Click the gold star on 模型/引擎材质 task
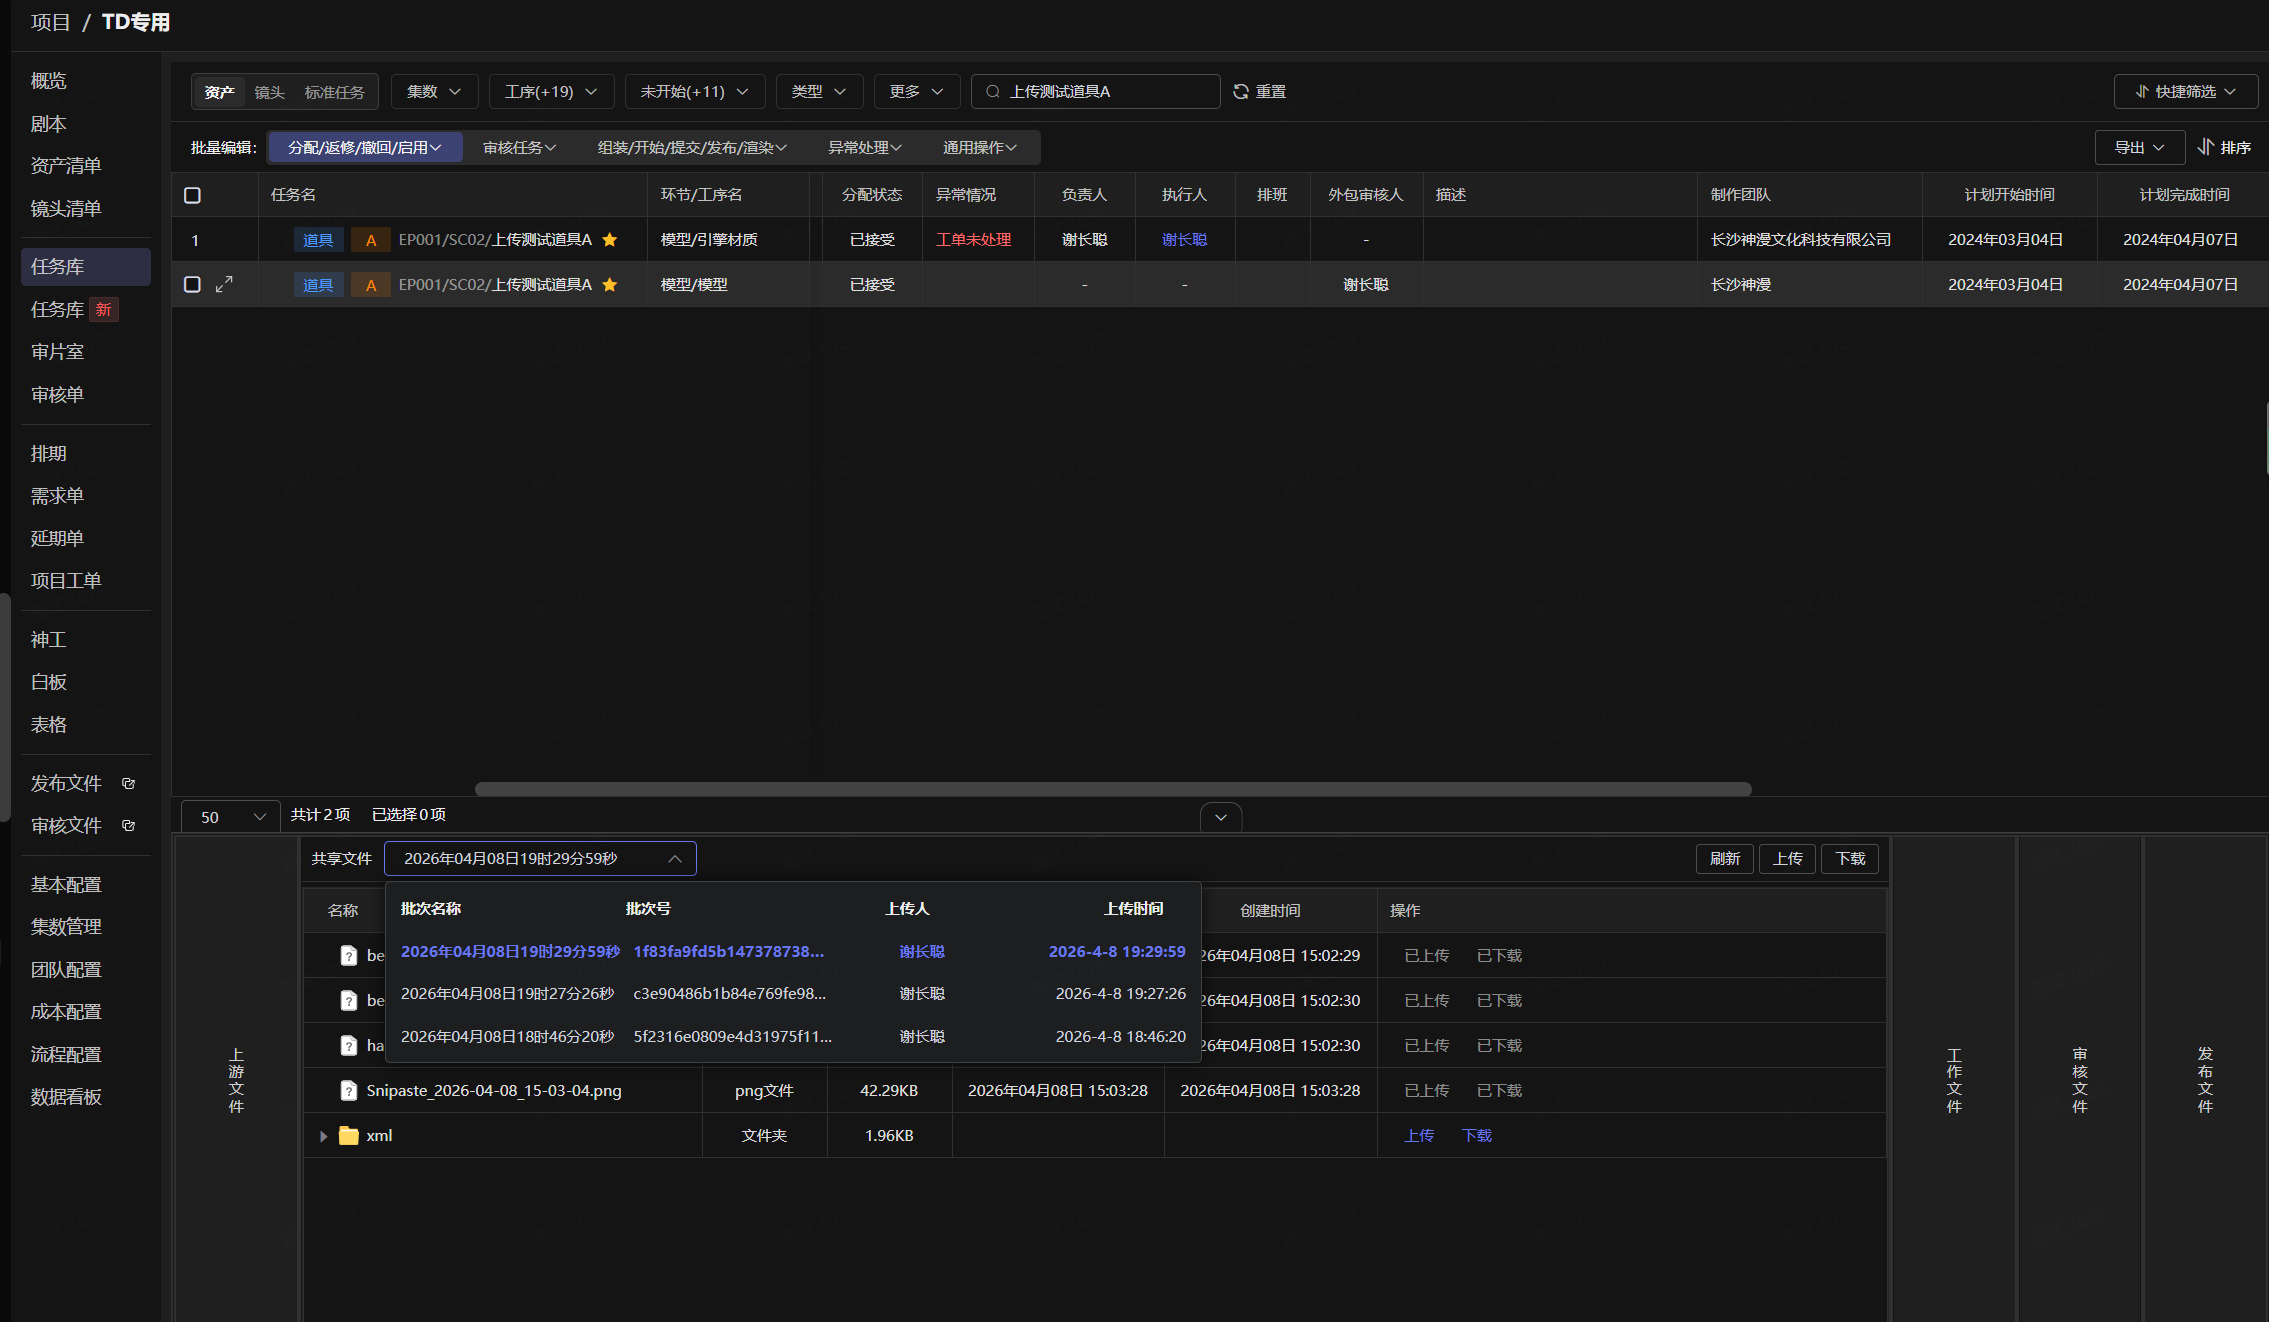This screenshot has height=1322, width=2269. click(x=610, y=240)
